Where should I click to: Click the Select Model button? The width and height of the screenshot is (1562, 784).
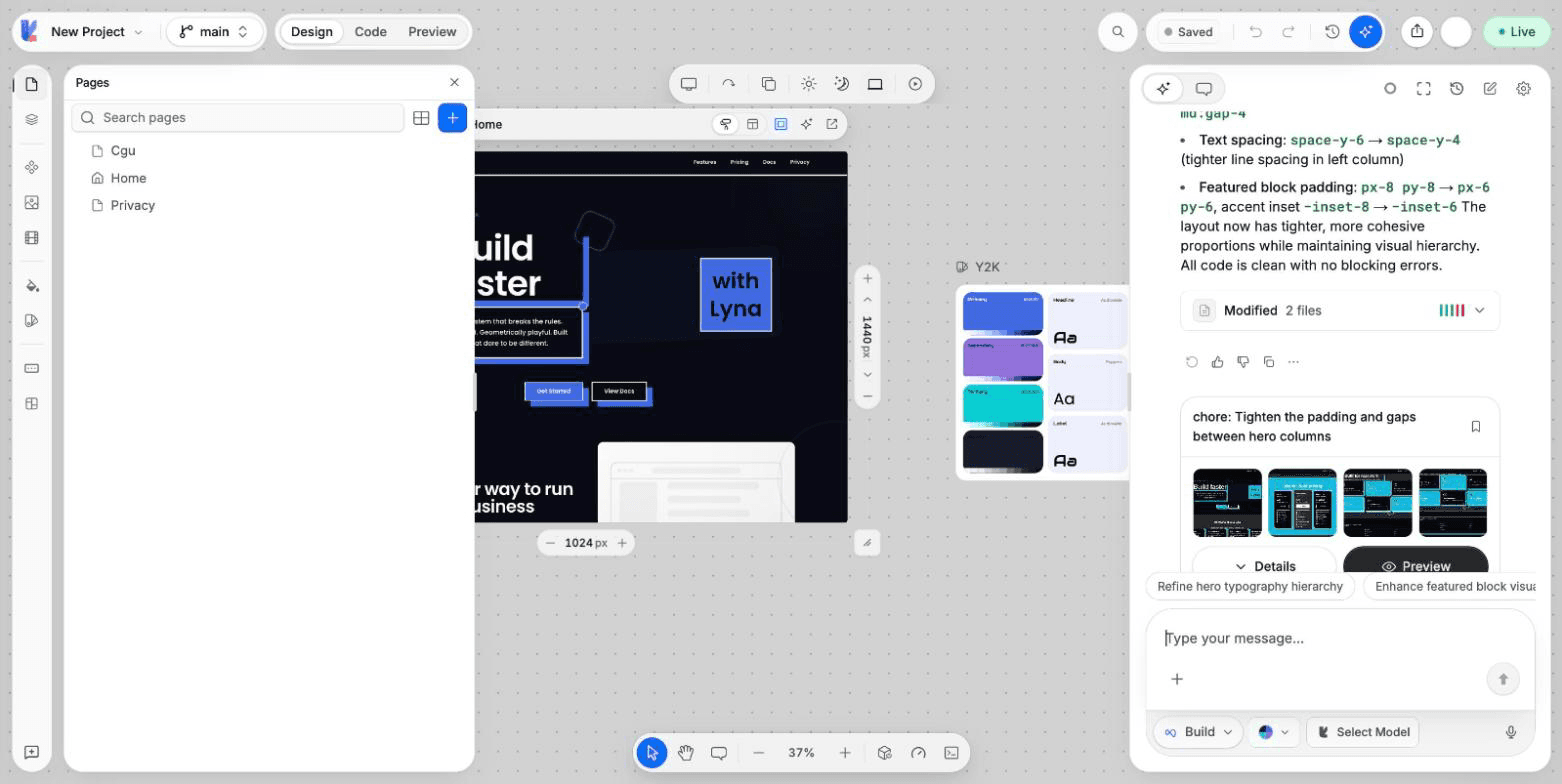pos(1364,732)
